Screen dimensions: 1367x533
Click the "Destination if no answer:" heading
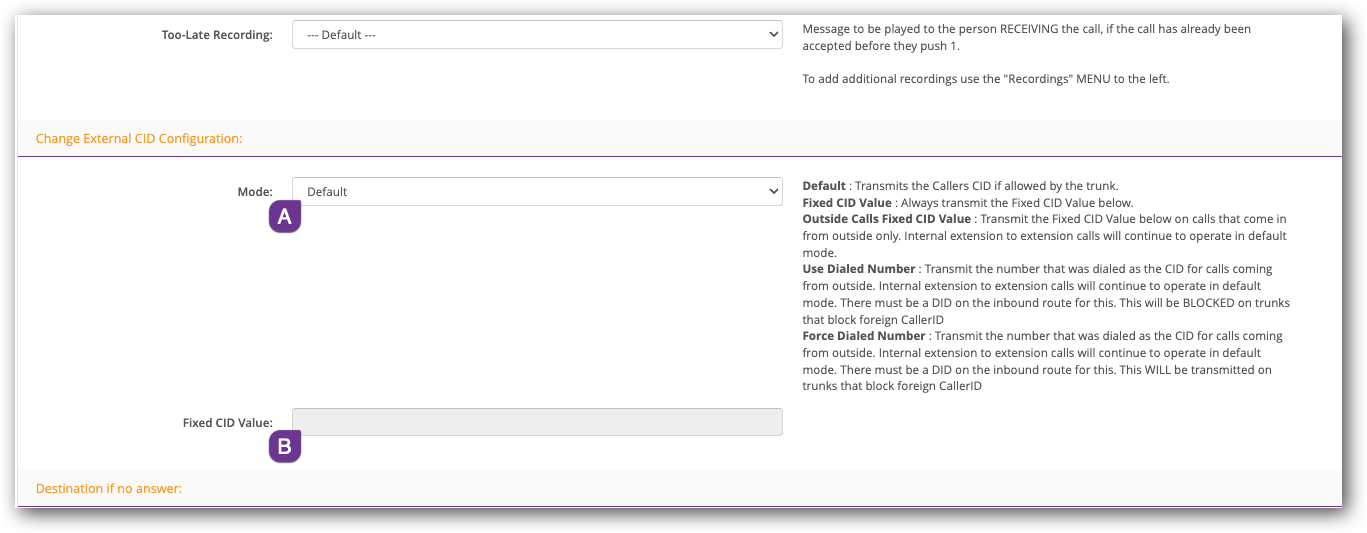109,489
